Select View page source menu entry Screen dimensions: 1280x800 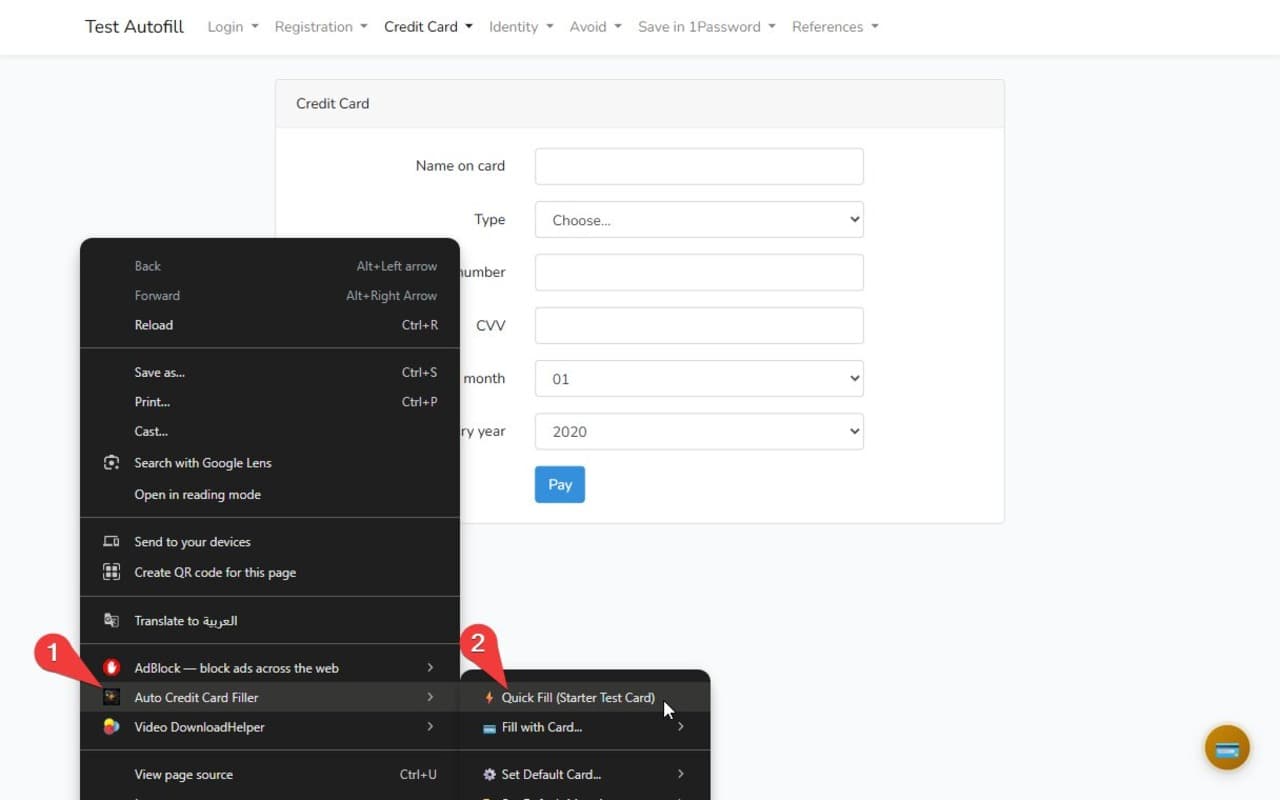click(x=270, y=774)
